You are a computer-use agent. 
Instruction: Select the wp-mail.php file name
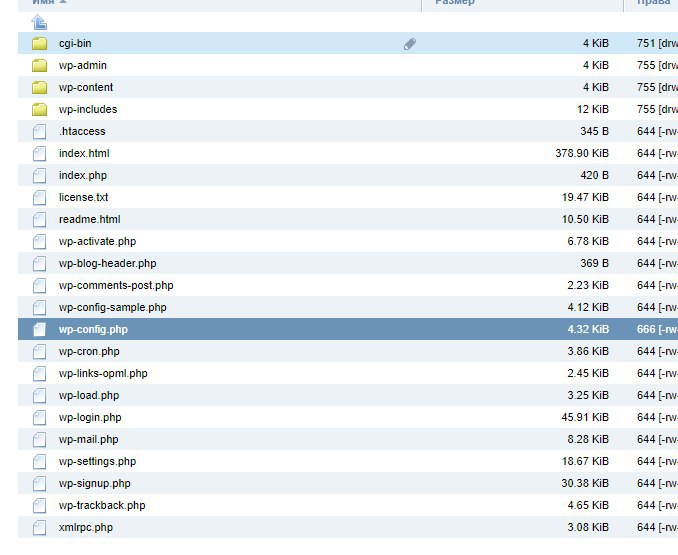pos(89,440)
